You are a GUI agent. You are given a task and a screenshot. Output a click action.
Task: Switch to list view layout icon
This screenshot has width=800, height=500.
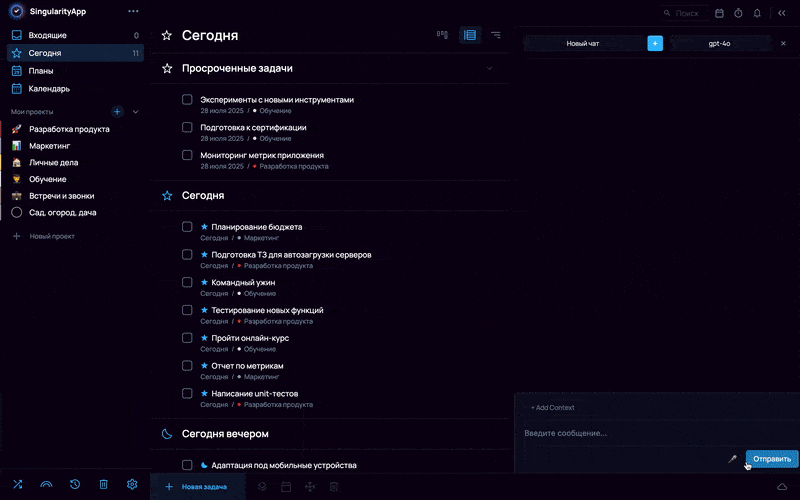469,35
